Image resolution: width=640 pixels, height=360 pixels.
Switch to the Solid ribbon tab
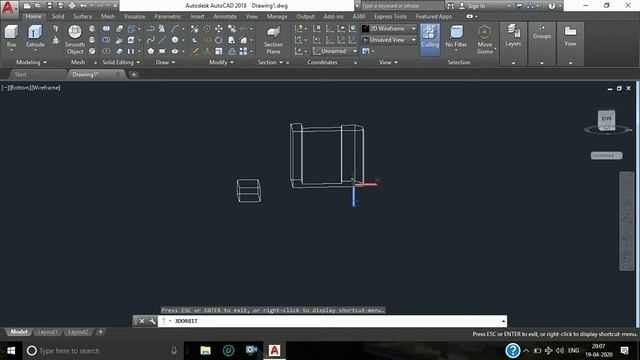(58, 16)
